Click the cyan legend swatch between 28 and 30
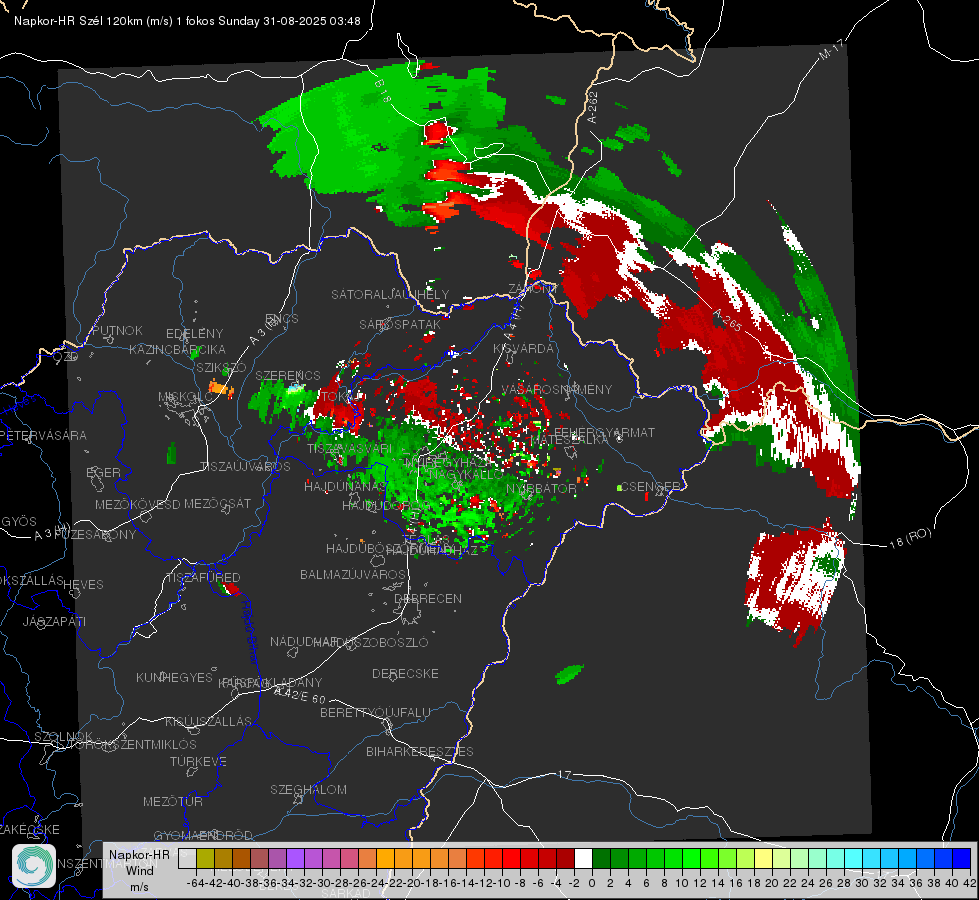 [x=854, y=858]
